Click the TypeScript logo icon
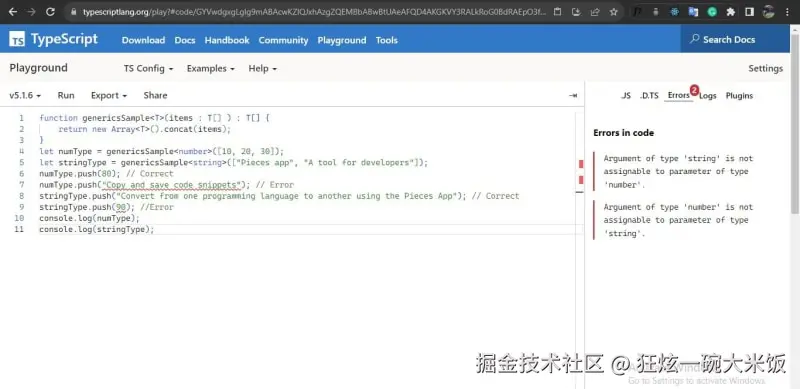The image size is (800, 389). 17,39
